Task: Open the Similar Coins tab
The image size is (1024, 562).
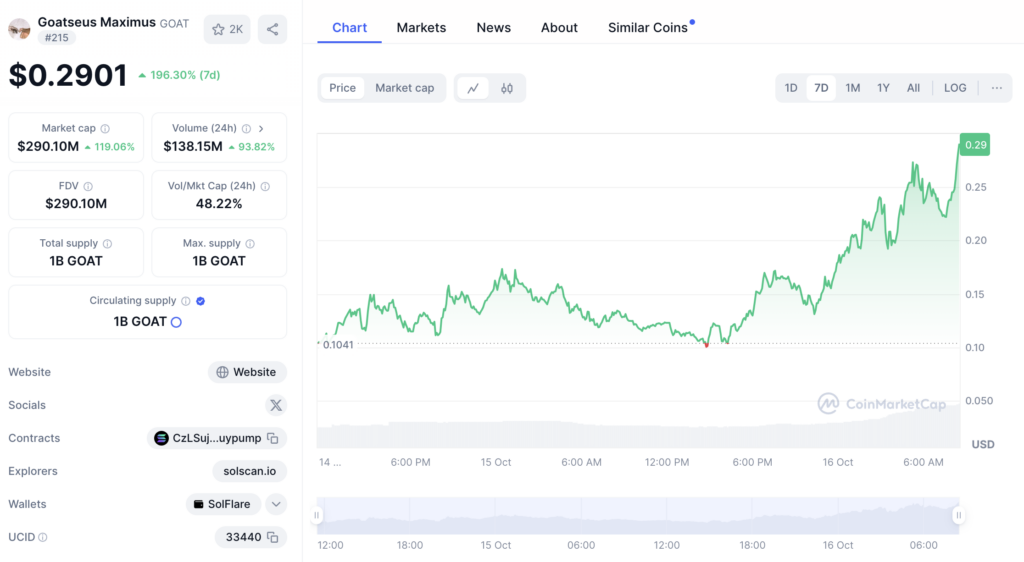Action: (648, 27)
